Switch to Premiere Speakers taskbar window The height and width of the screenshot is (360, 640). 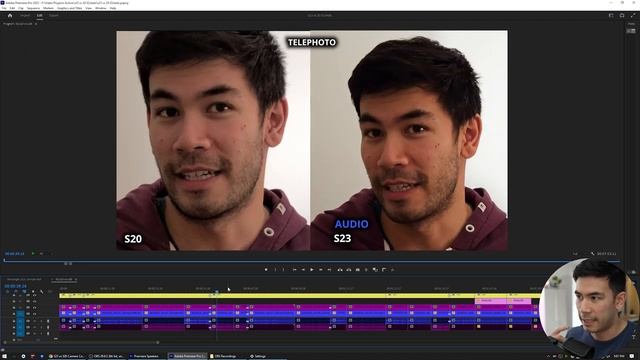pos(147,356)
